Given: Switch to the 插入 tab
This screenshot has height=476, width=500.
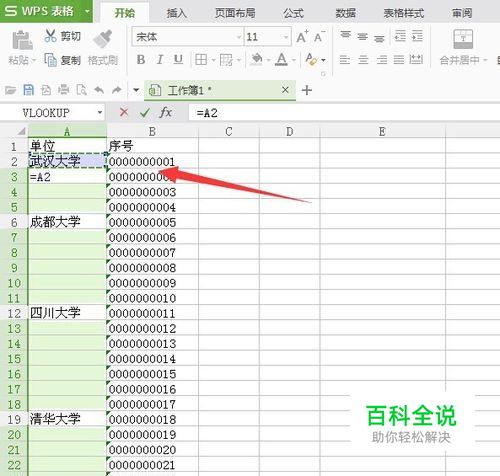Looking at the screenshot, I should point(176,13).
